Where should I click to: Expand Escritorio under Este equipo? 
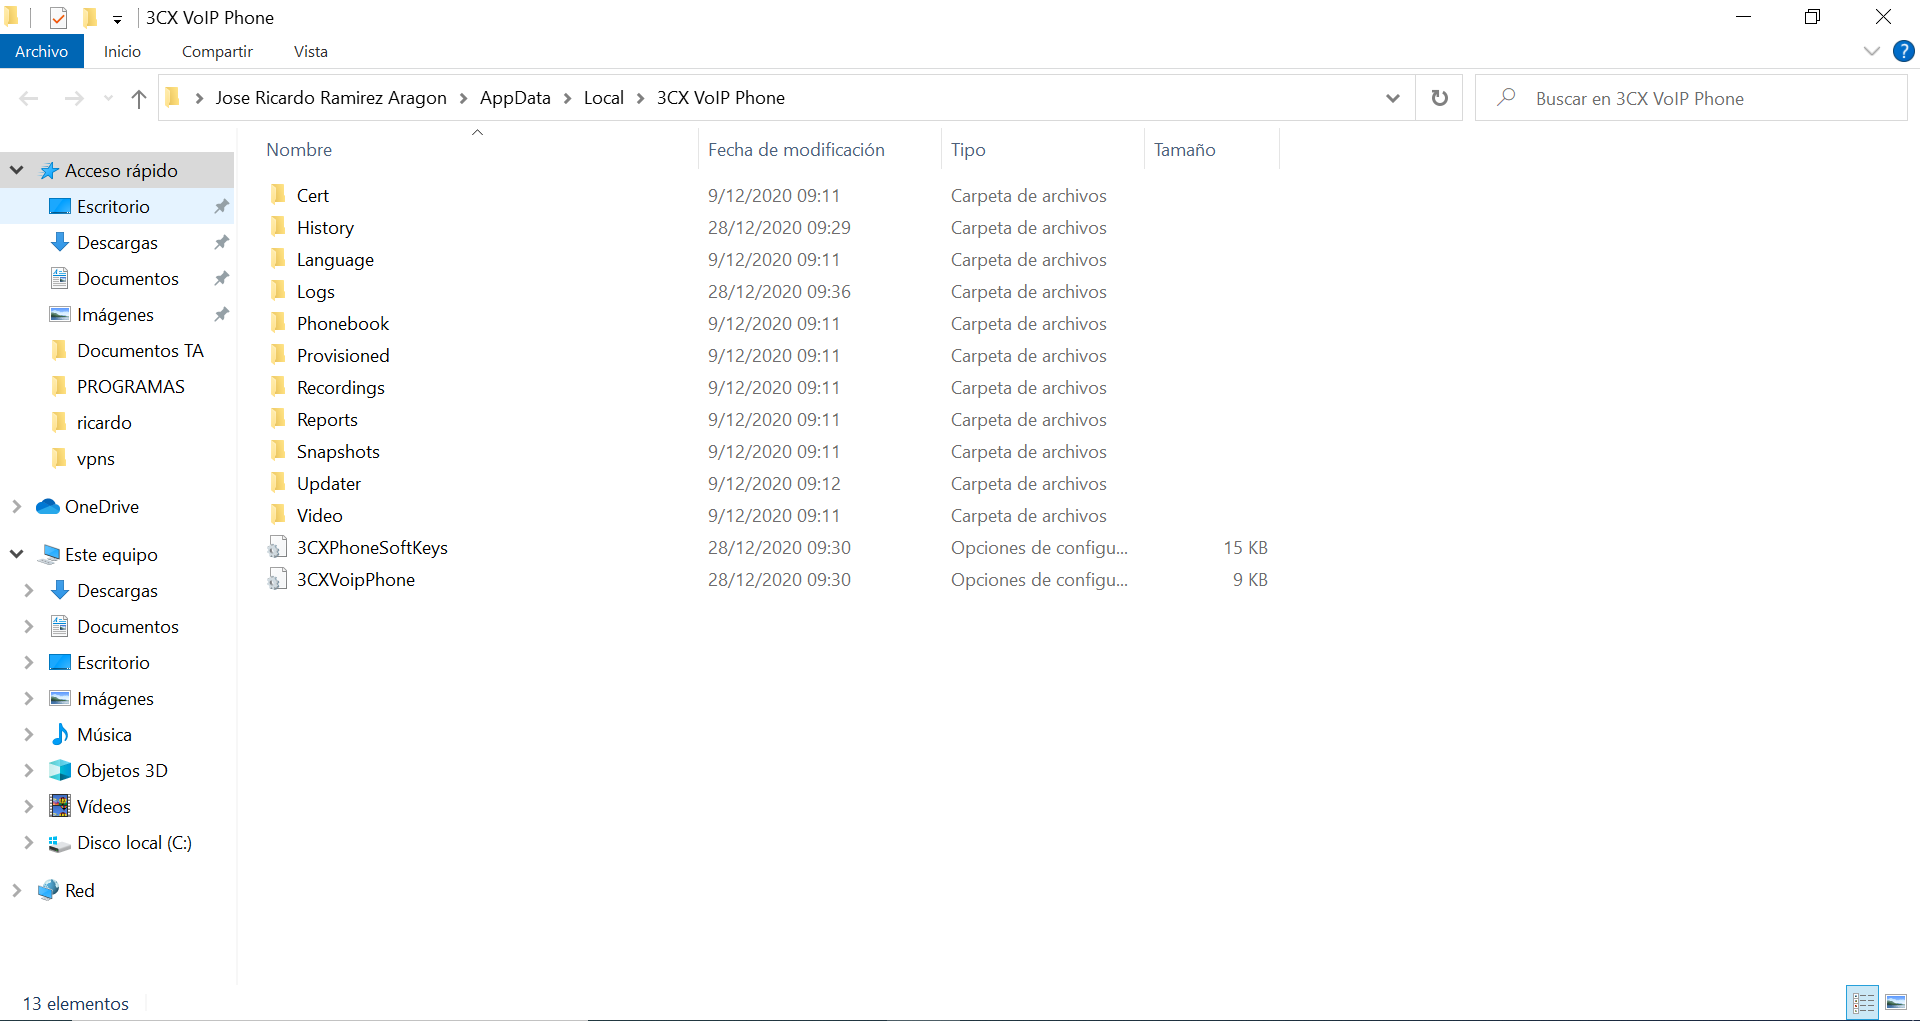[29, 662]
